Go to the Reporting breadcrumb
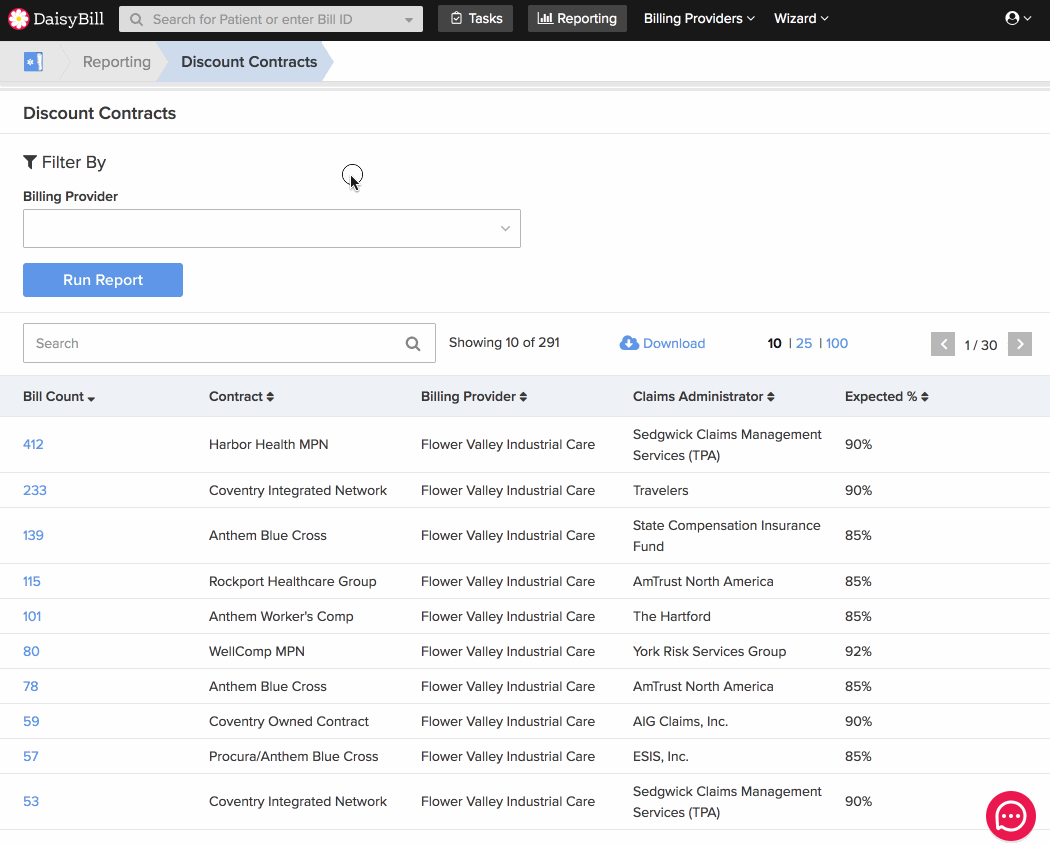Viewport: 1050px width, 845px height. 117,62
